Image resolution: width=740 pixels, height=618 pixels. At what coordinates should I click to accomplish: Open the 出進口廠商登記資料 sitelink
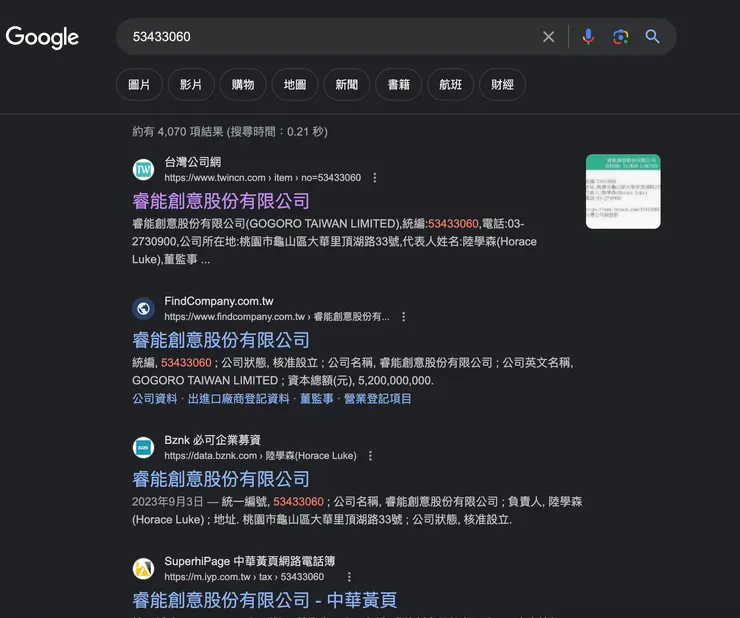click(239, 399)
